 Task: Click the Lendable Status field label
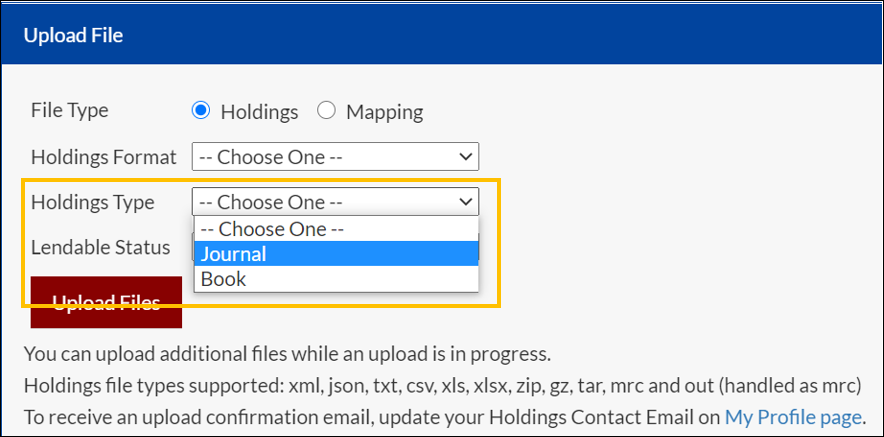pos(100,247)
